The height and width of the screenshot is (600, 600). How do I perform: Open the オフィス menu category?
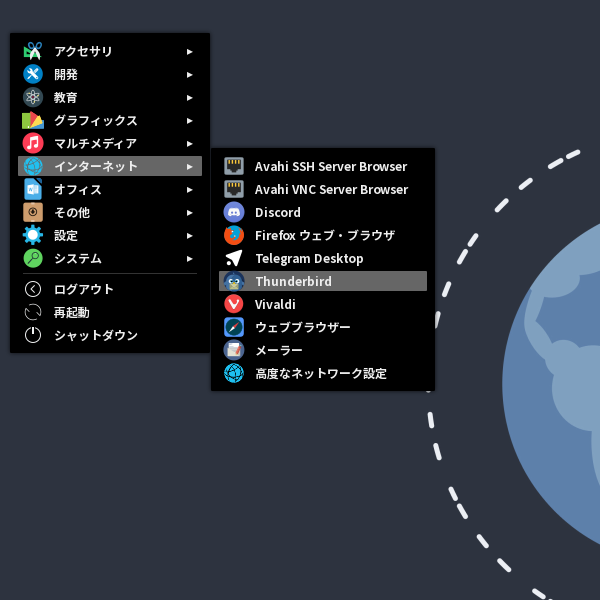coord(110,189)
